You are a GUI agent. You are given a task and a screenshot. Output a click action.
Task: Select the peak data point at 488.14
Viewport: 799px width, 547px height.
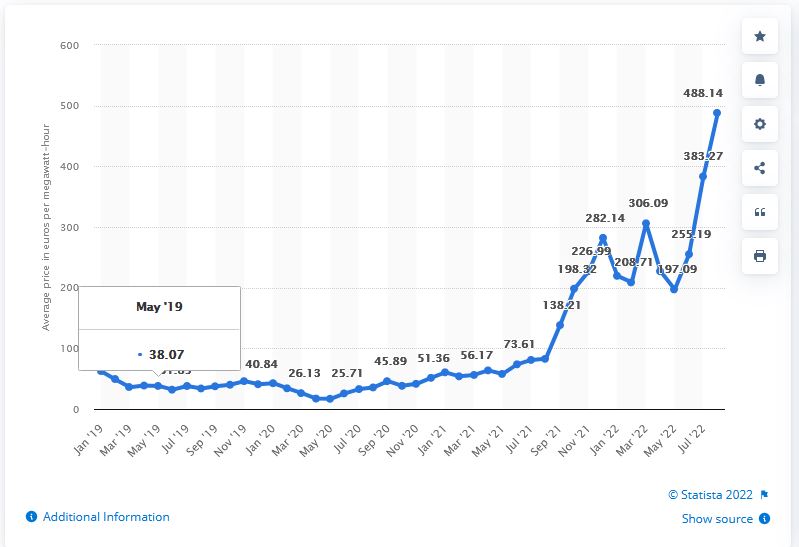(x=717, y=113)
